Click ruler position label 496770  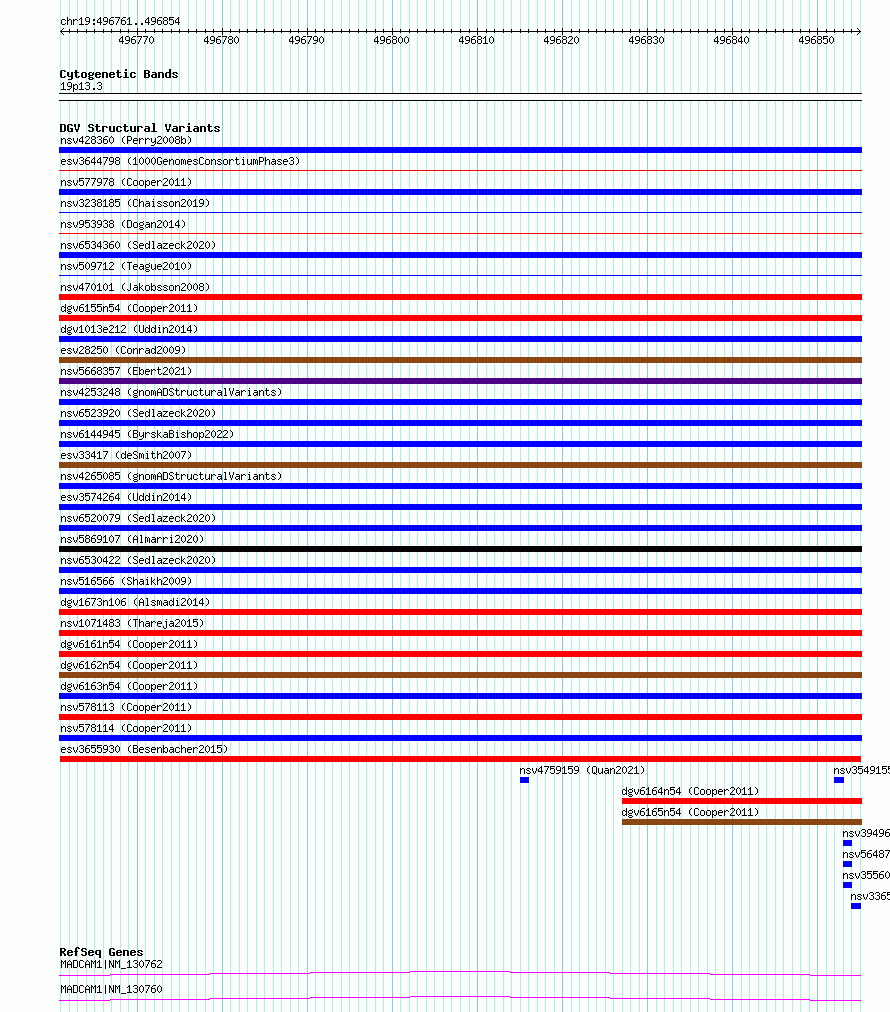pos(136,40)
